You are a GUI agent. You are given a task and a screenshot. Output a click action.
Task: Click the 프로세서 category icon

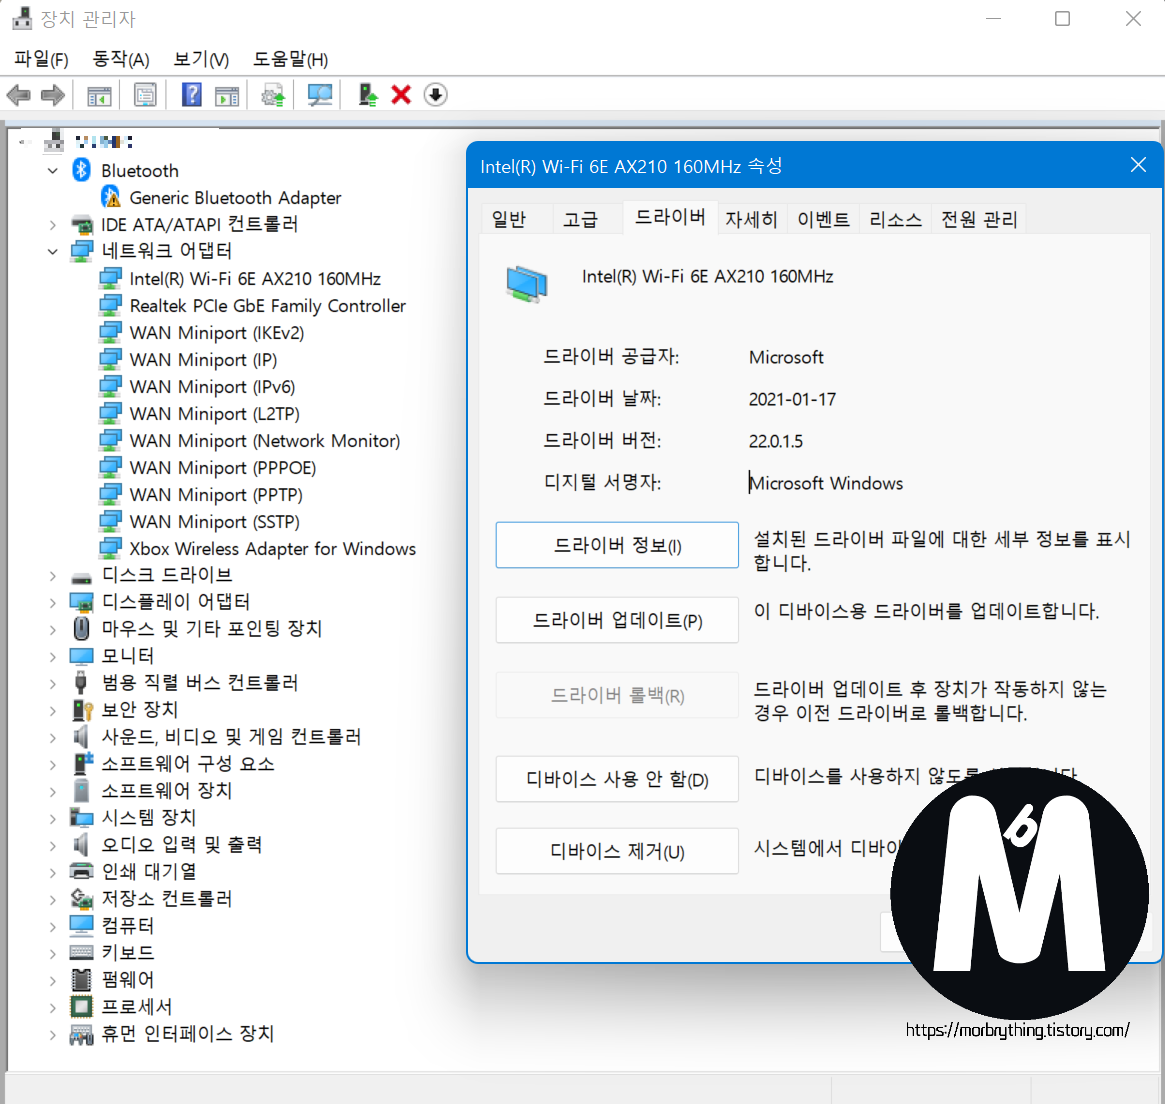click(81, 1007)
